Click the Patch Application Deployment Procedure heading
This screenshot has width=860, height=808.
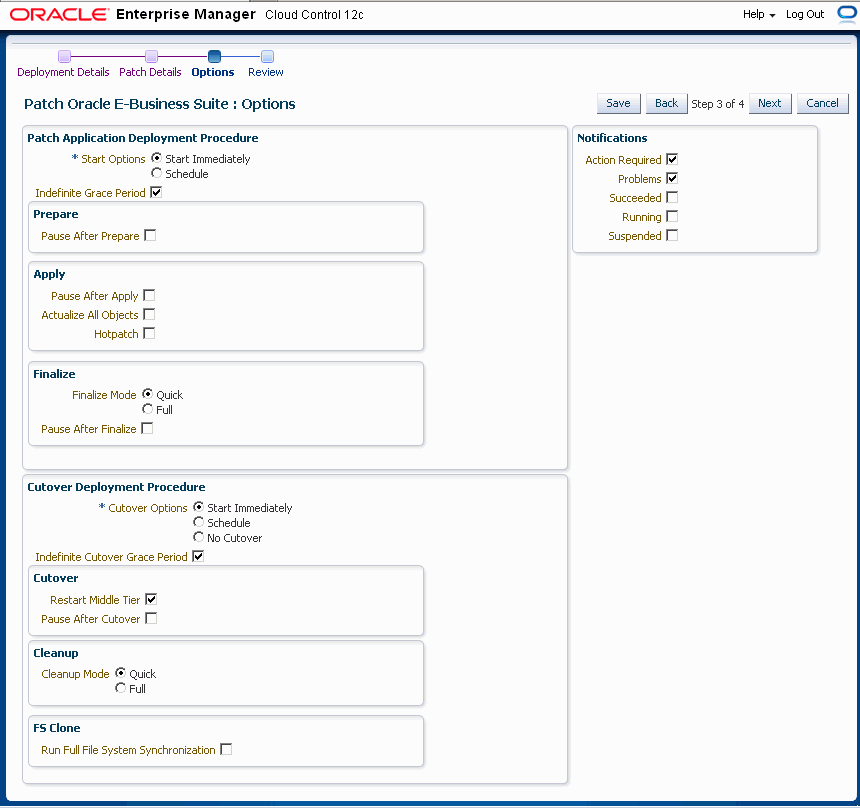(143, 138)
